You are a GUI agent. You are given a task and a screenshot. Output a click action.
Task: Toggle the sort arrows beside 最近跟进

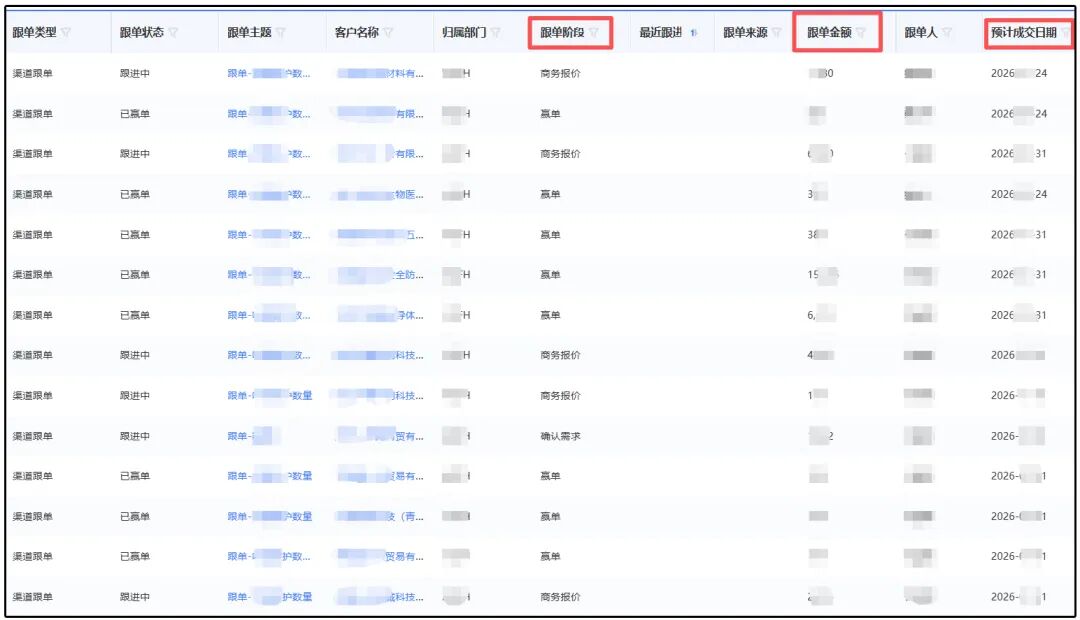pyautogui.click(x=694, y=32)
